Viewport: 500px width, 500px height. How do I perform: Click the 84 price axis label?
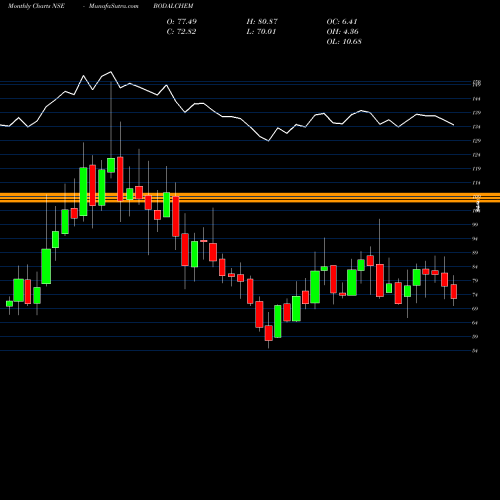pyautogui.click(x=475, y=267)
